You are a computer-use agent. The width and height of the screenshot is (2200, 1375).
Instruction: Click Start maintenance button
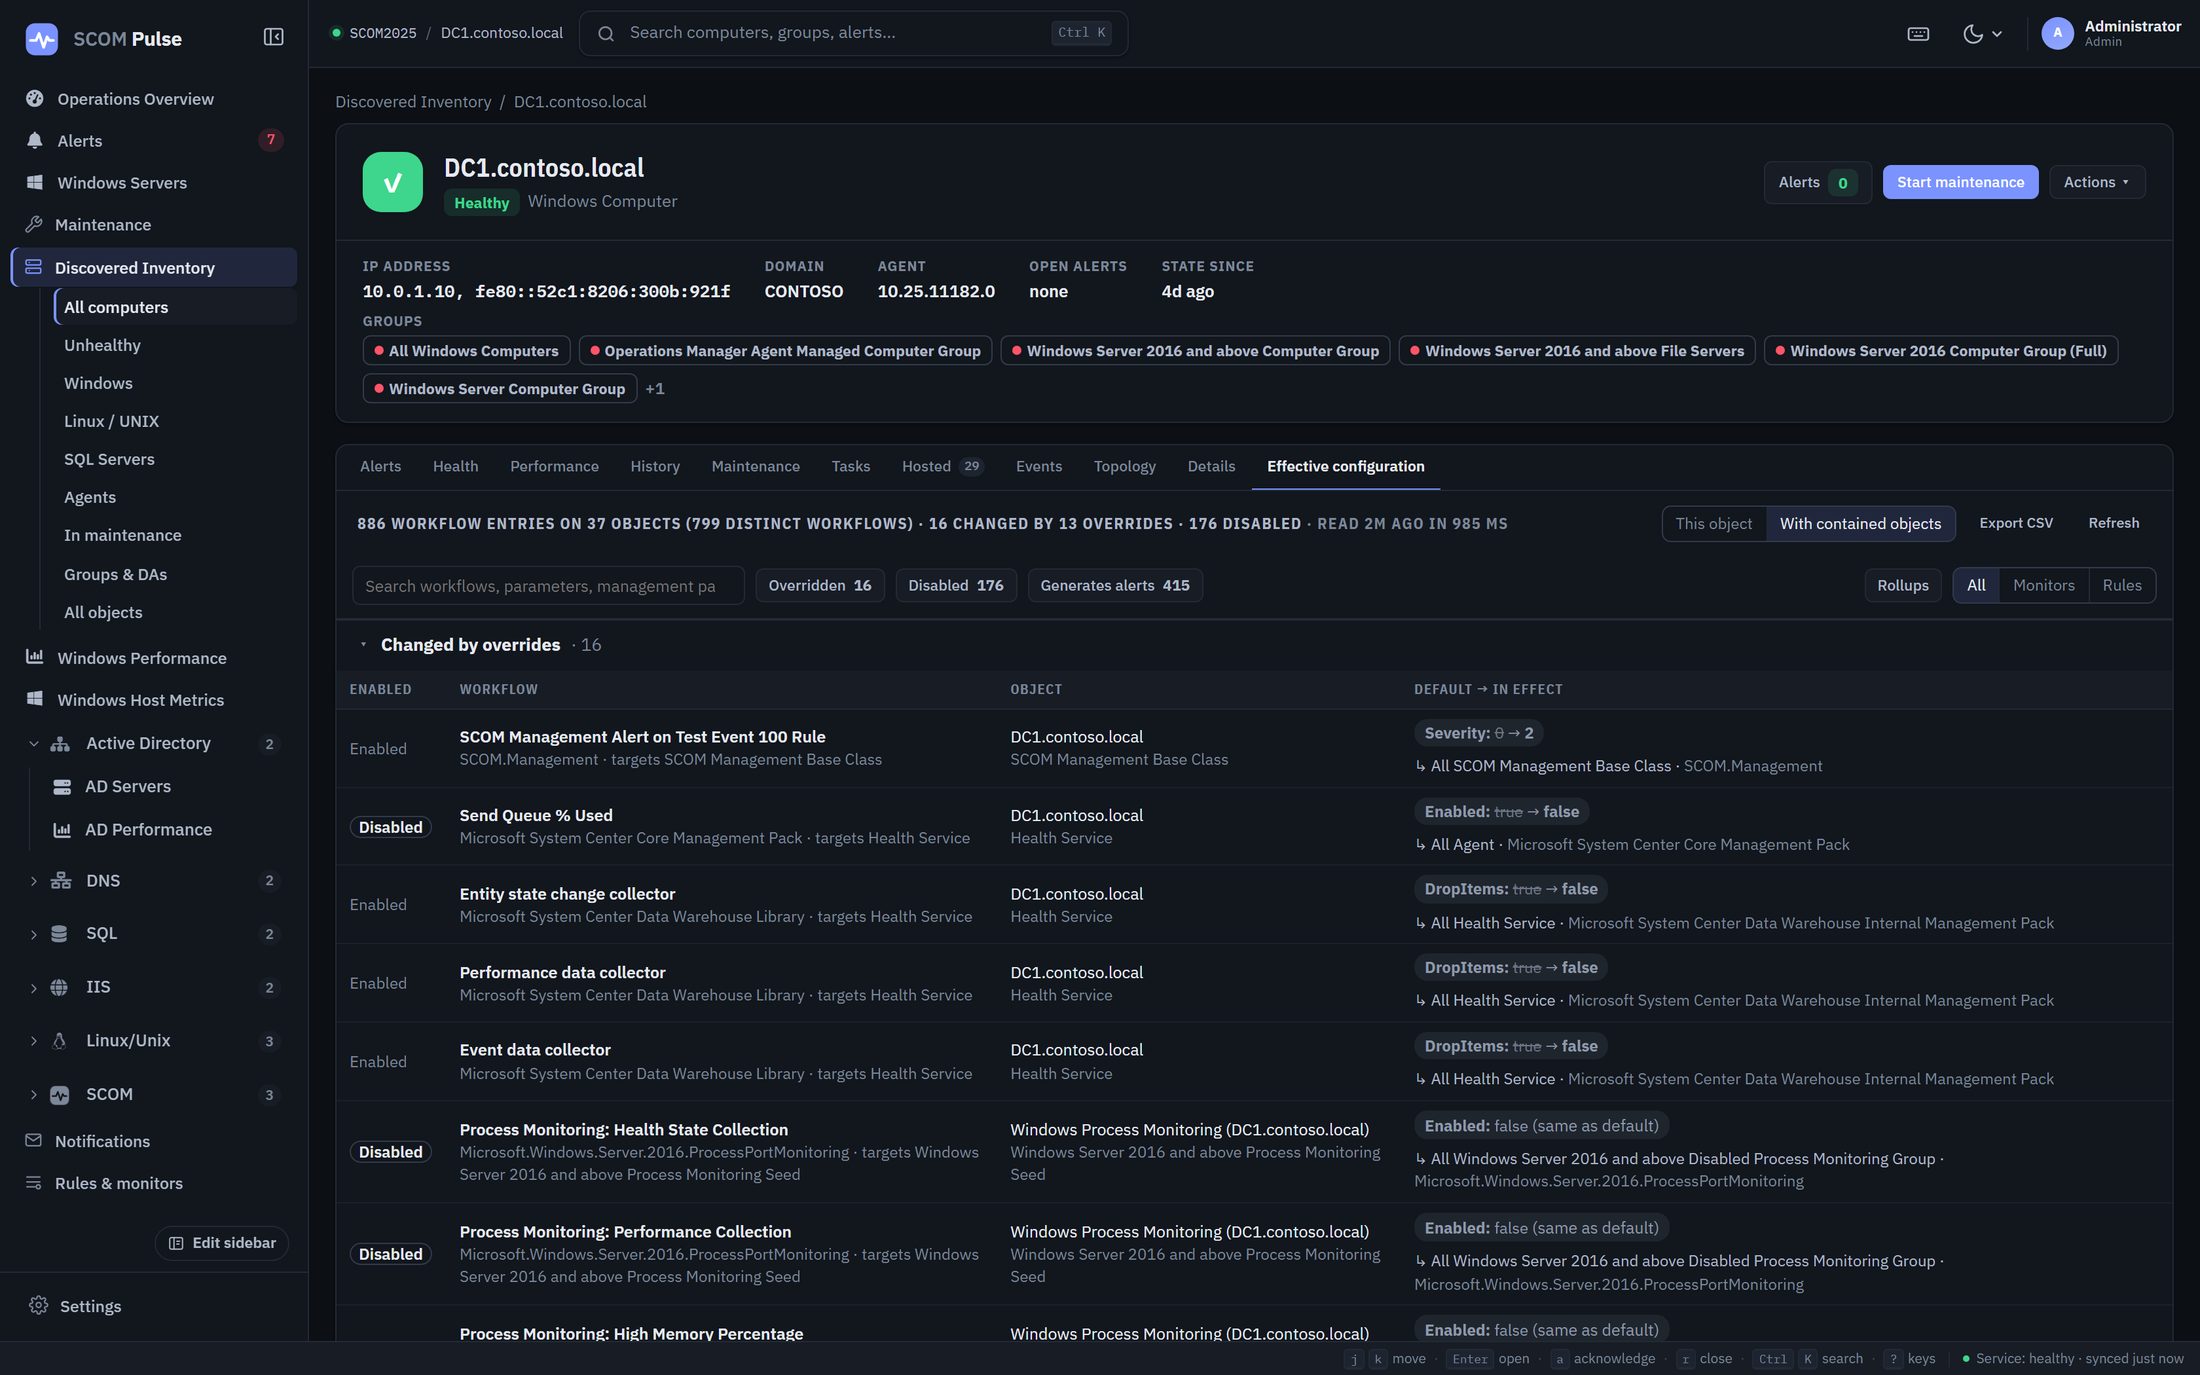1960,182
